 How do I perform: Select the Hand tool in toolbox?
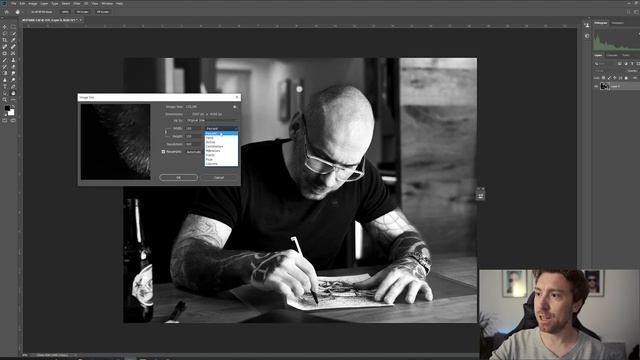coord(13,93)
